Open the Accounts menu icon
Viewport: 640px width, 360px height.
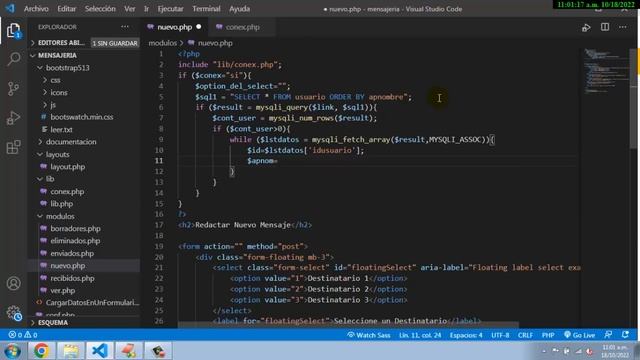(x=13, y=283)
